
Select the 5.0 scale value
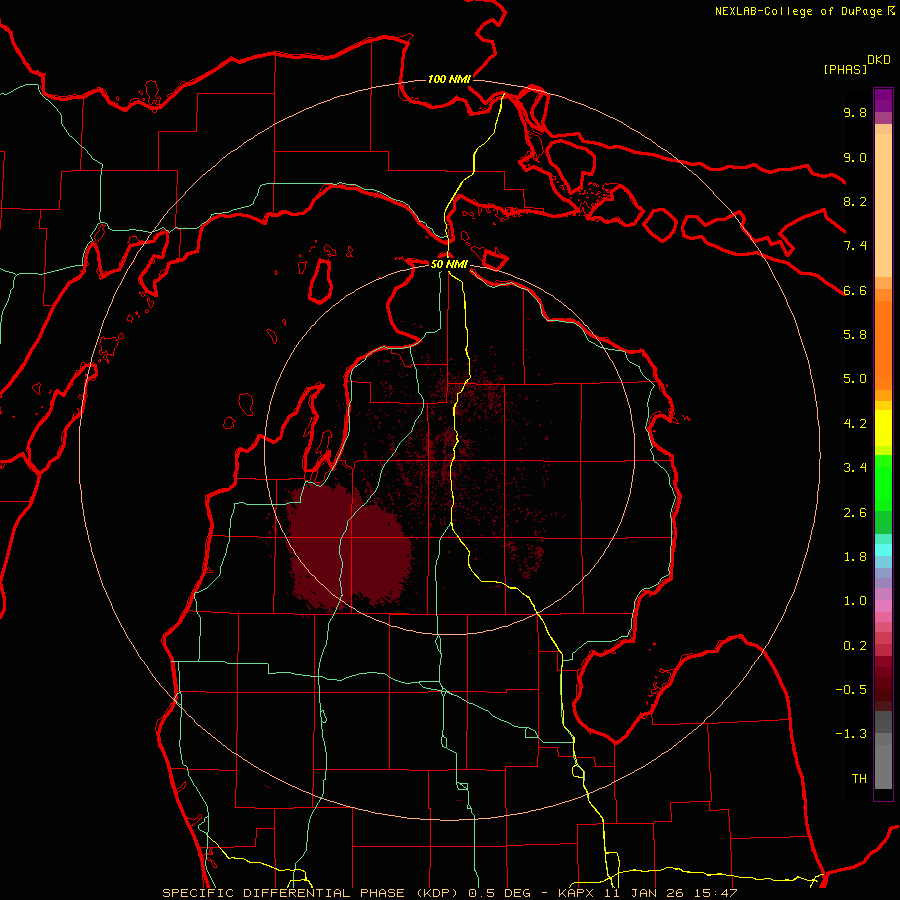point(855,379)
